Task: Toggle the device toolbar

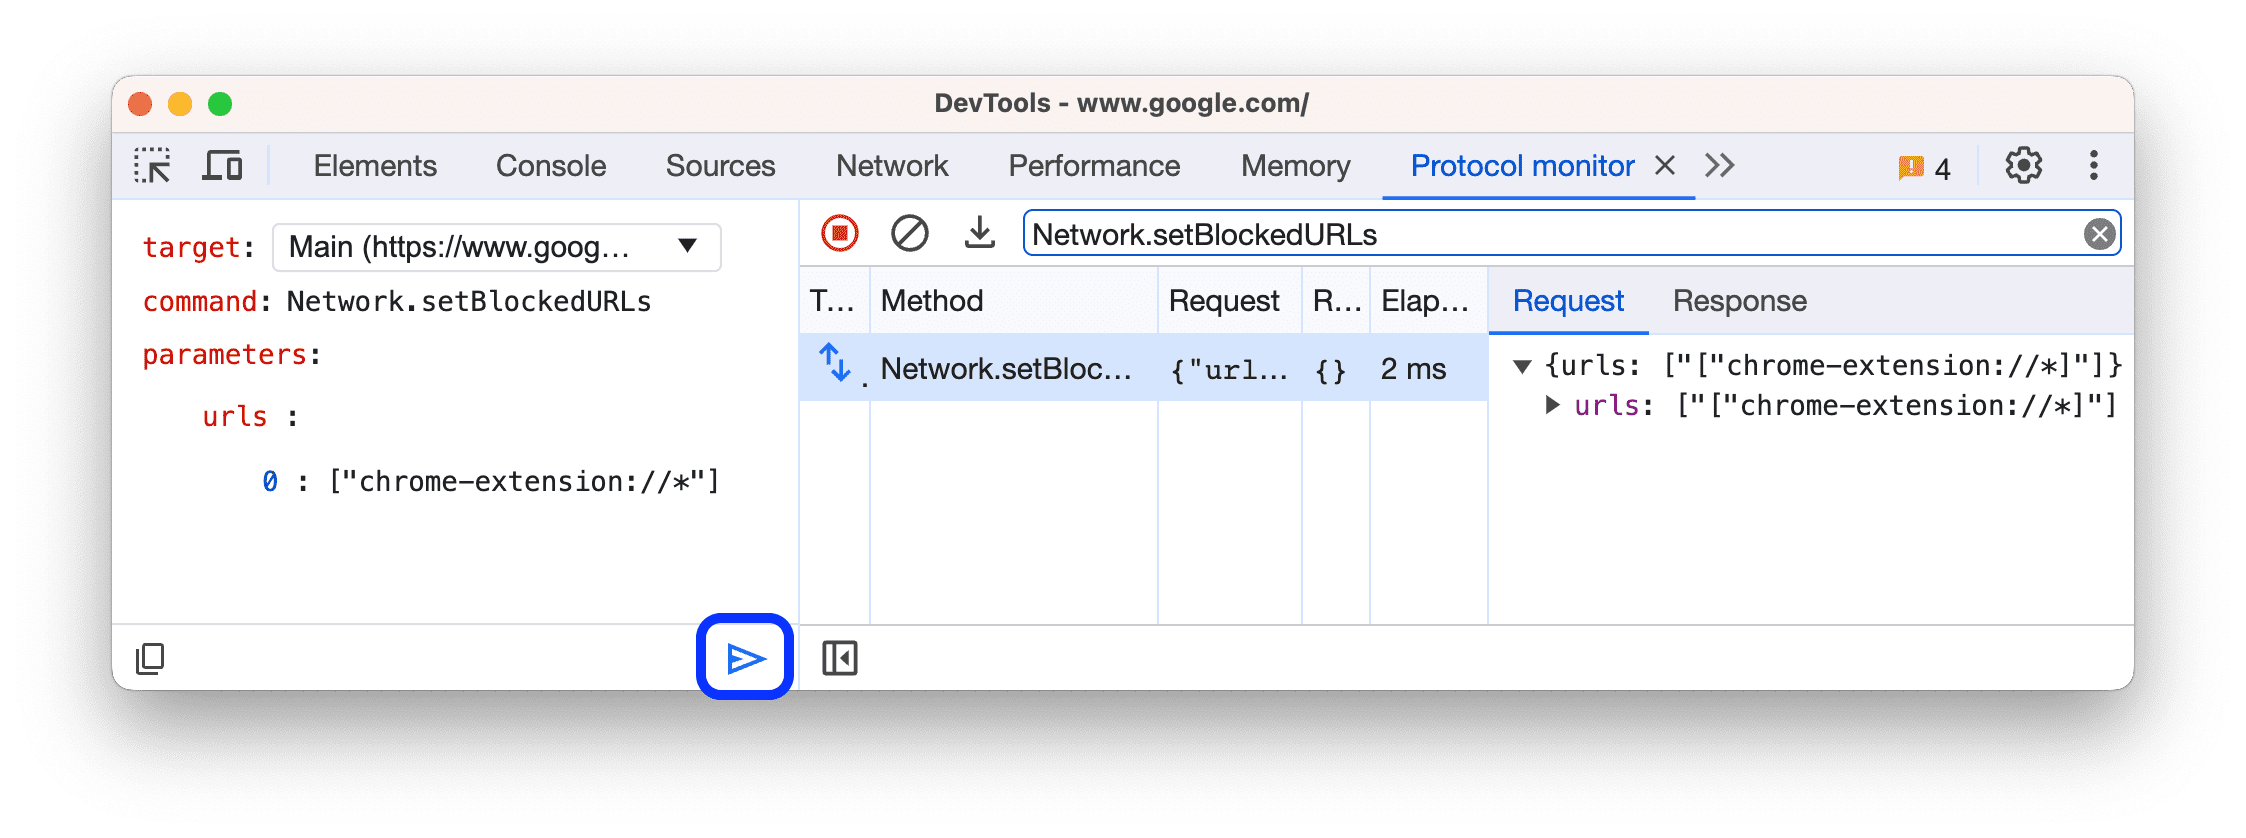Action: coord(222,165)
